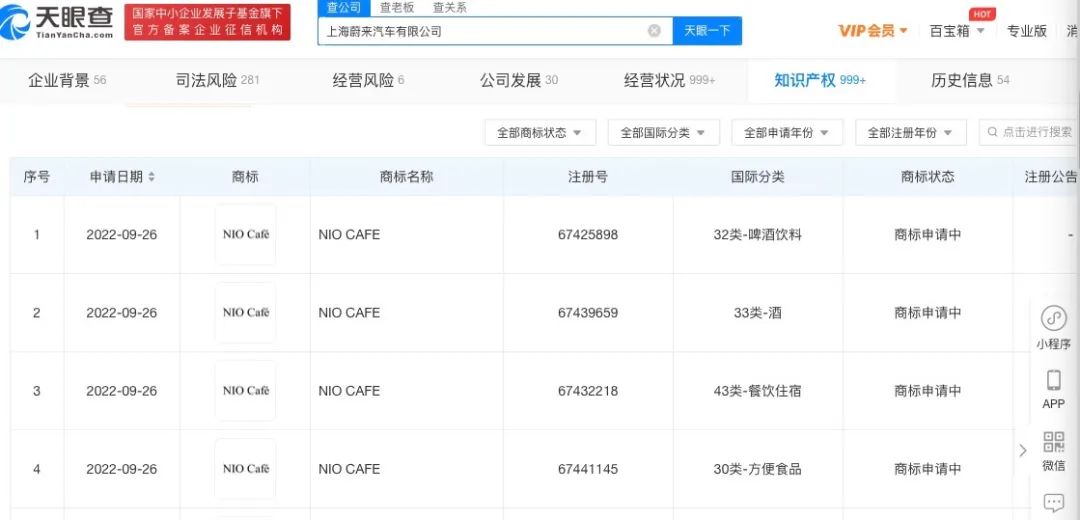The image size is (1080, 520).
Task: Switch to the 查老板 search tab
Action: [397, 8]
